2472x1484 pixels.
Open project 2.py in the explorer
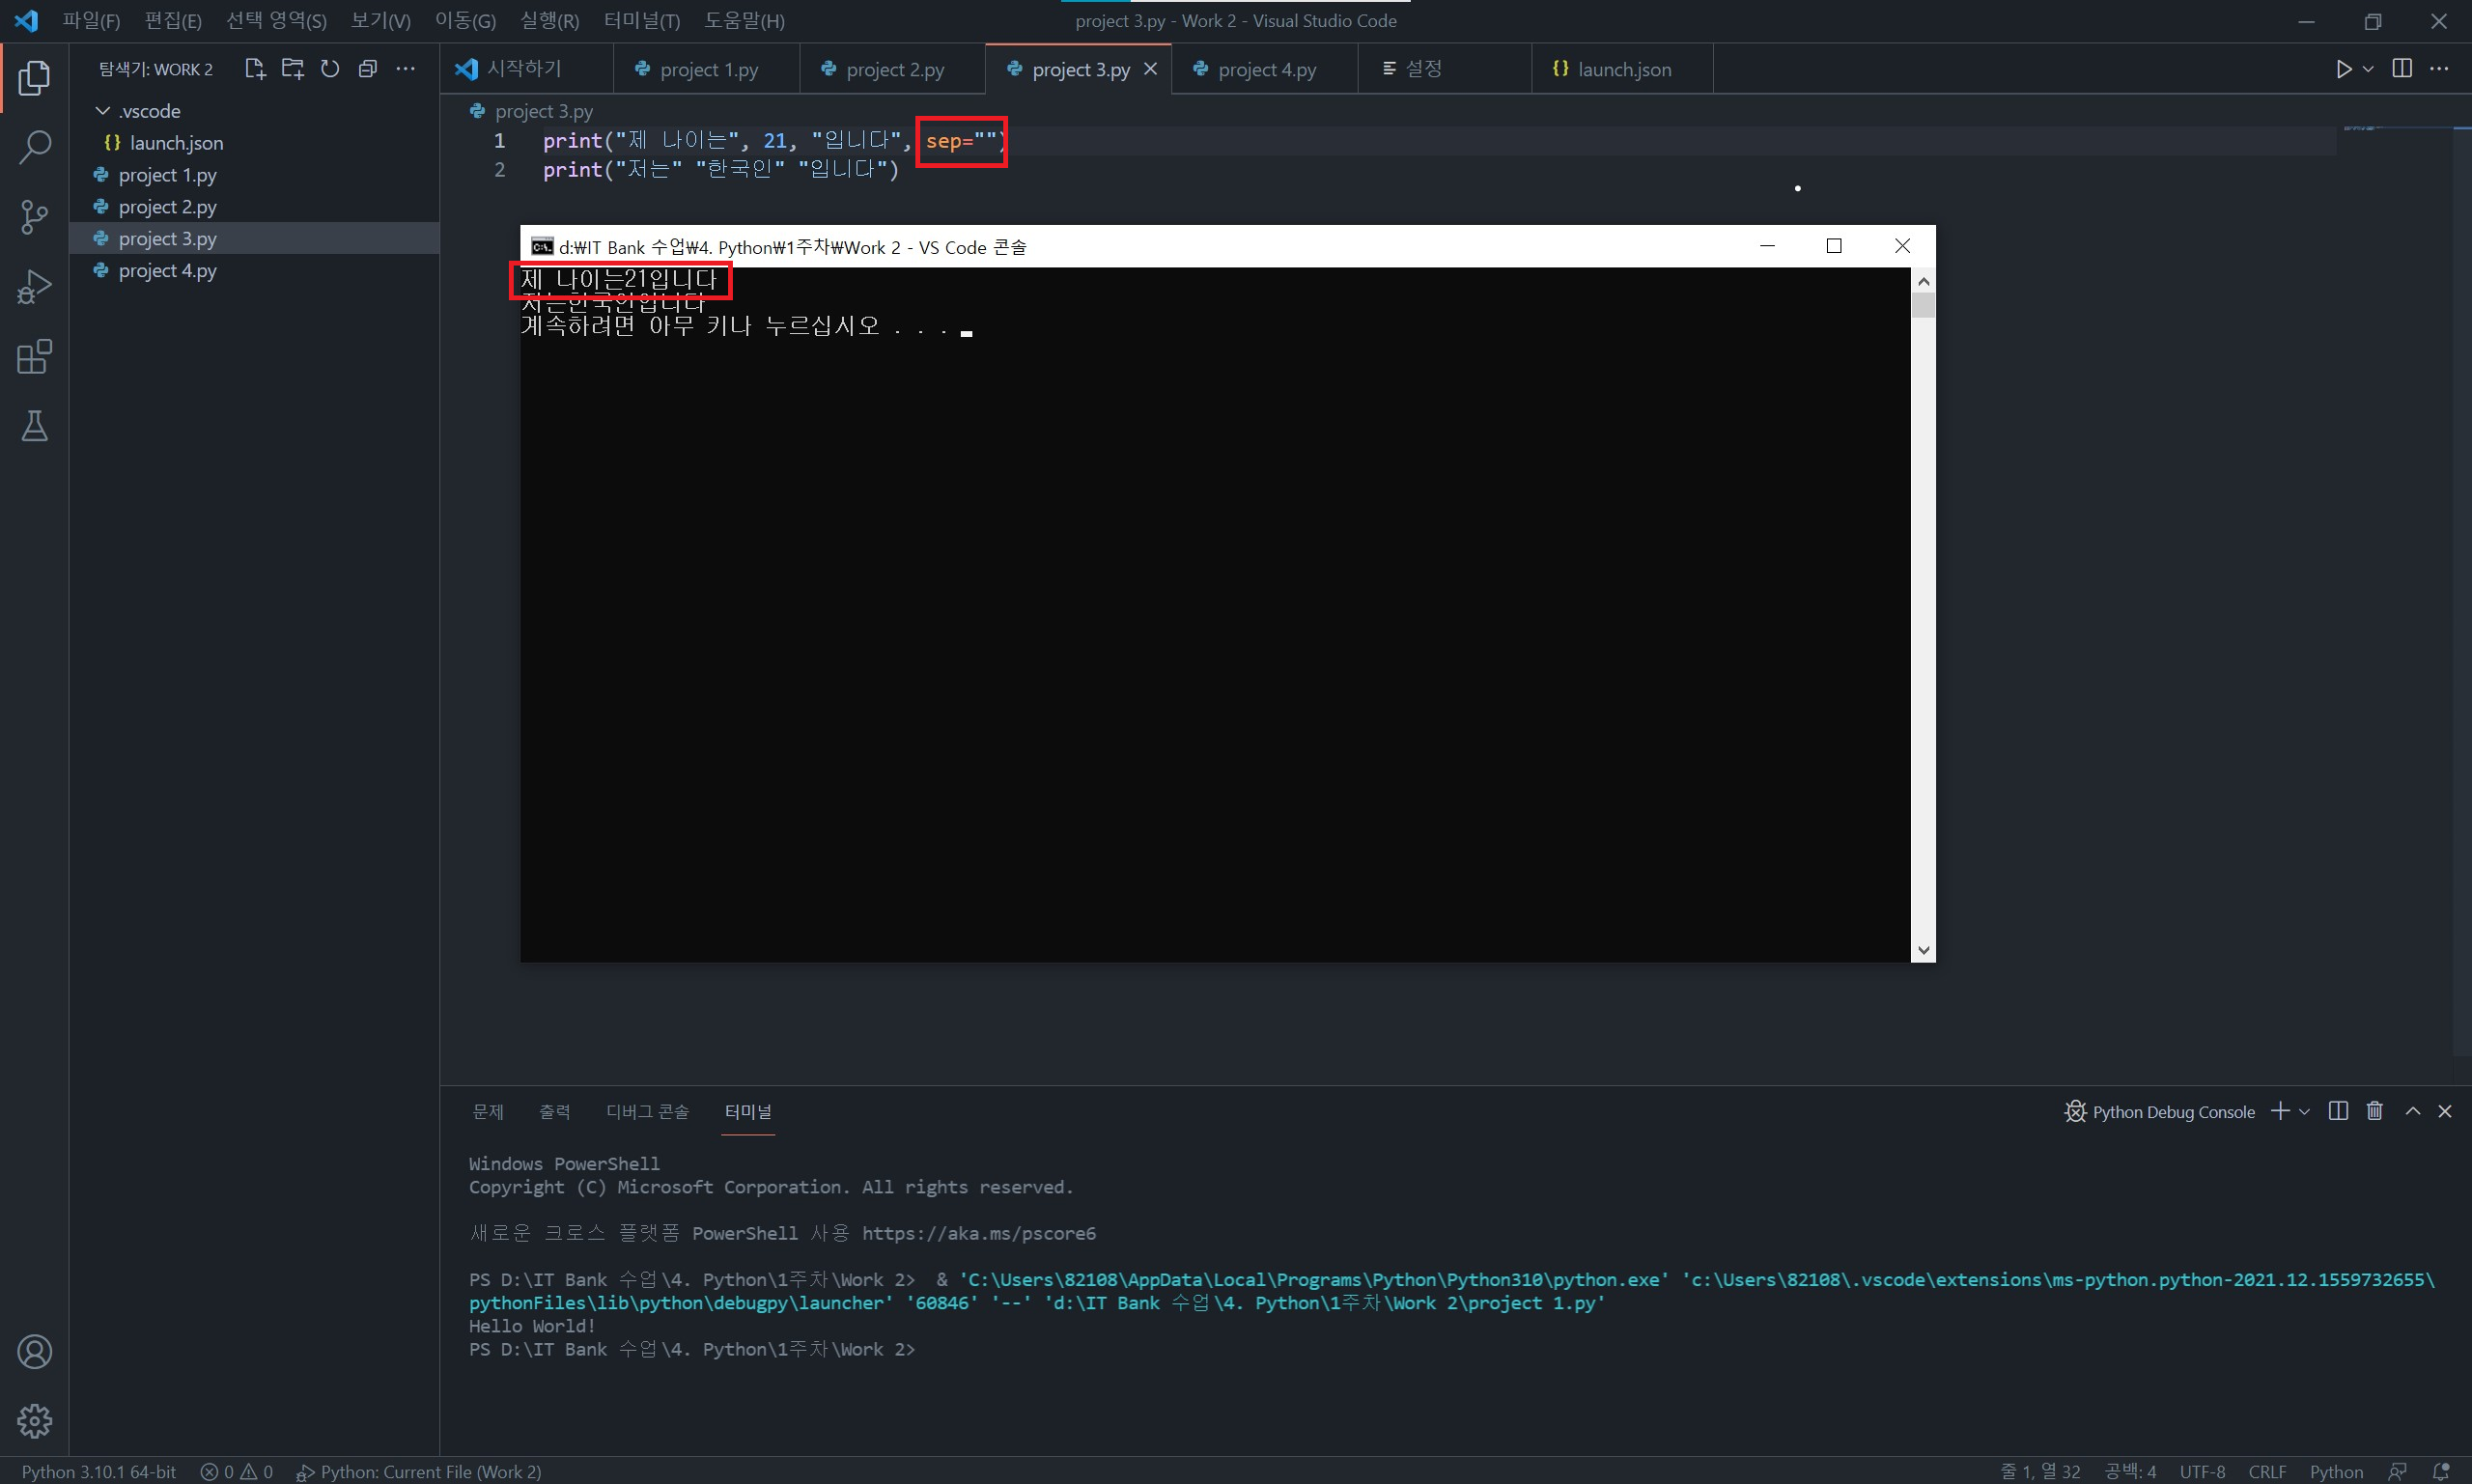[x=167, y=207]
